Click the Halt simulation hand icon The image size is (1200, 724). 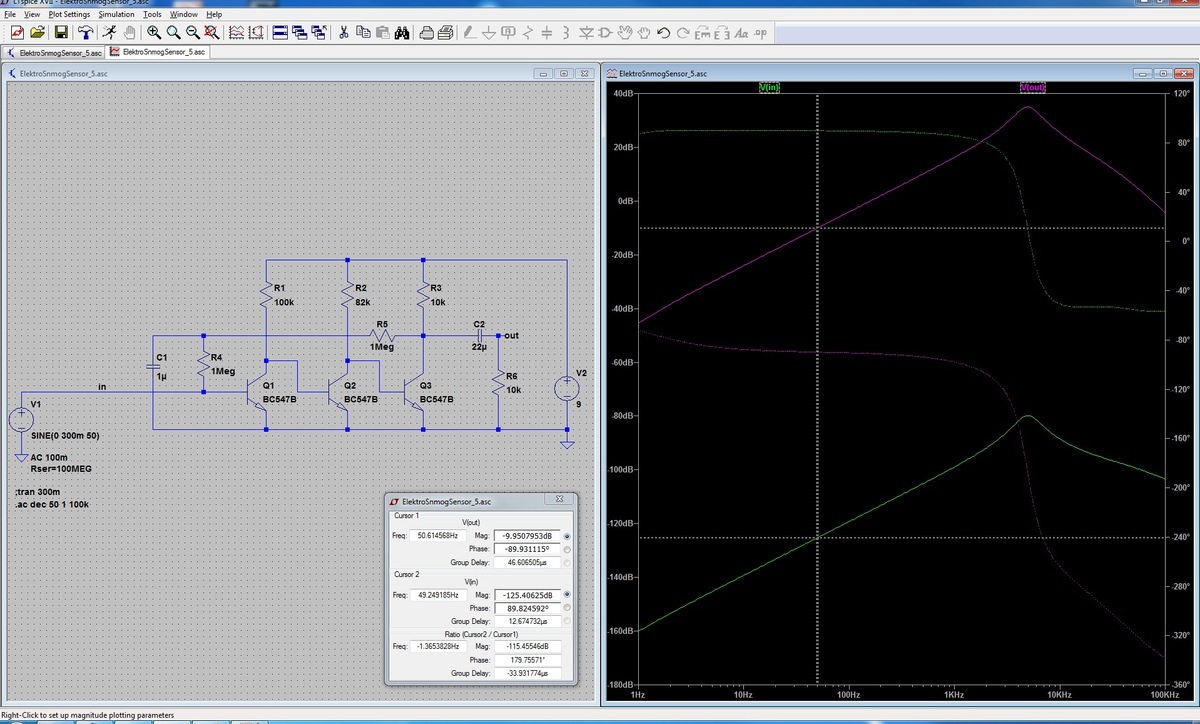pyautogui.click(x=130, y=32)
